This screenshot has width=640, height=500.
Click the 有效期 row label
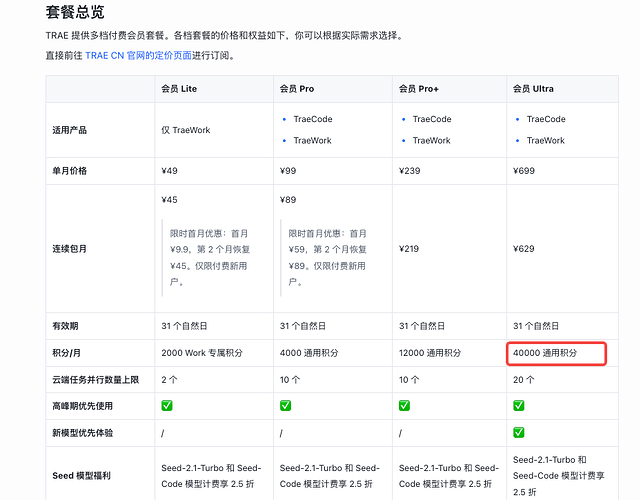pos(65,326)
